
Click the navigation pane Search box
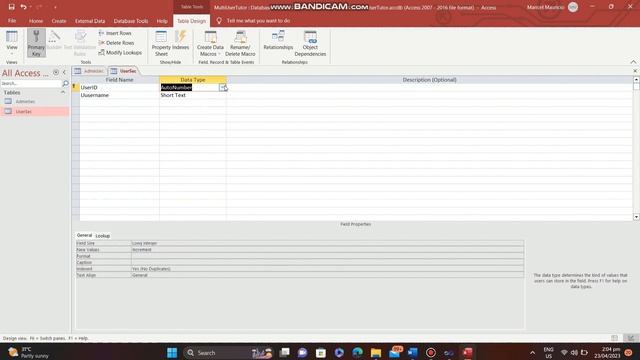click(x=31, y=83)
